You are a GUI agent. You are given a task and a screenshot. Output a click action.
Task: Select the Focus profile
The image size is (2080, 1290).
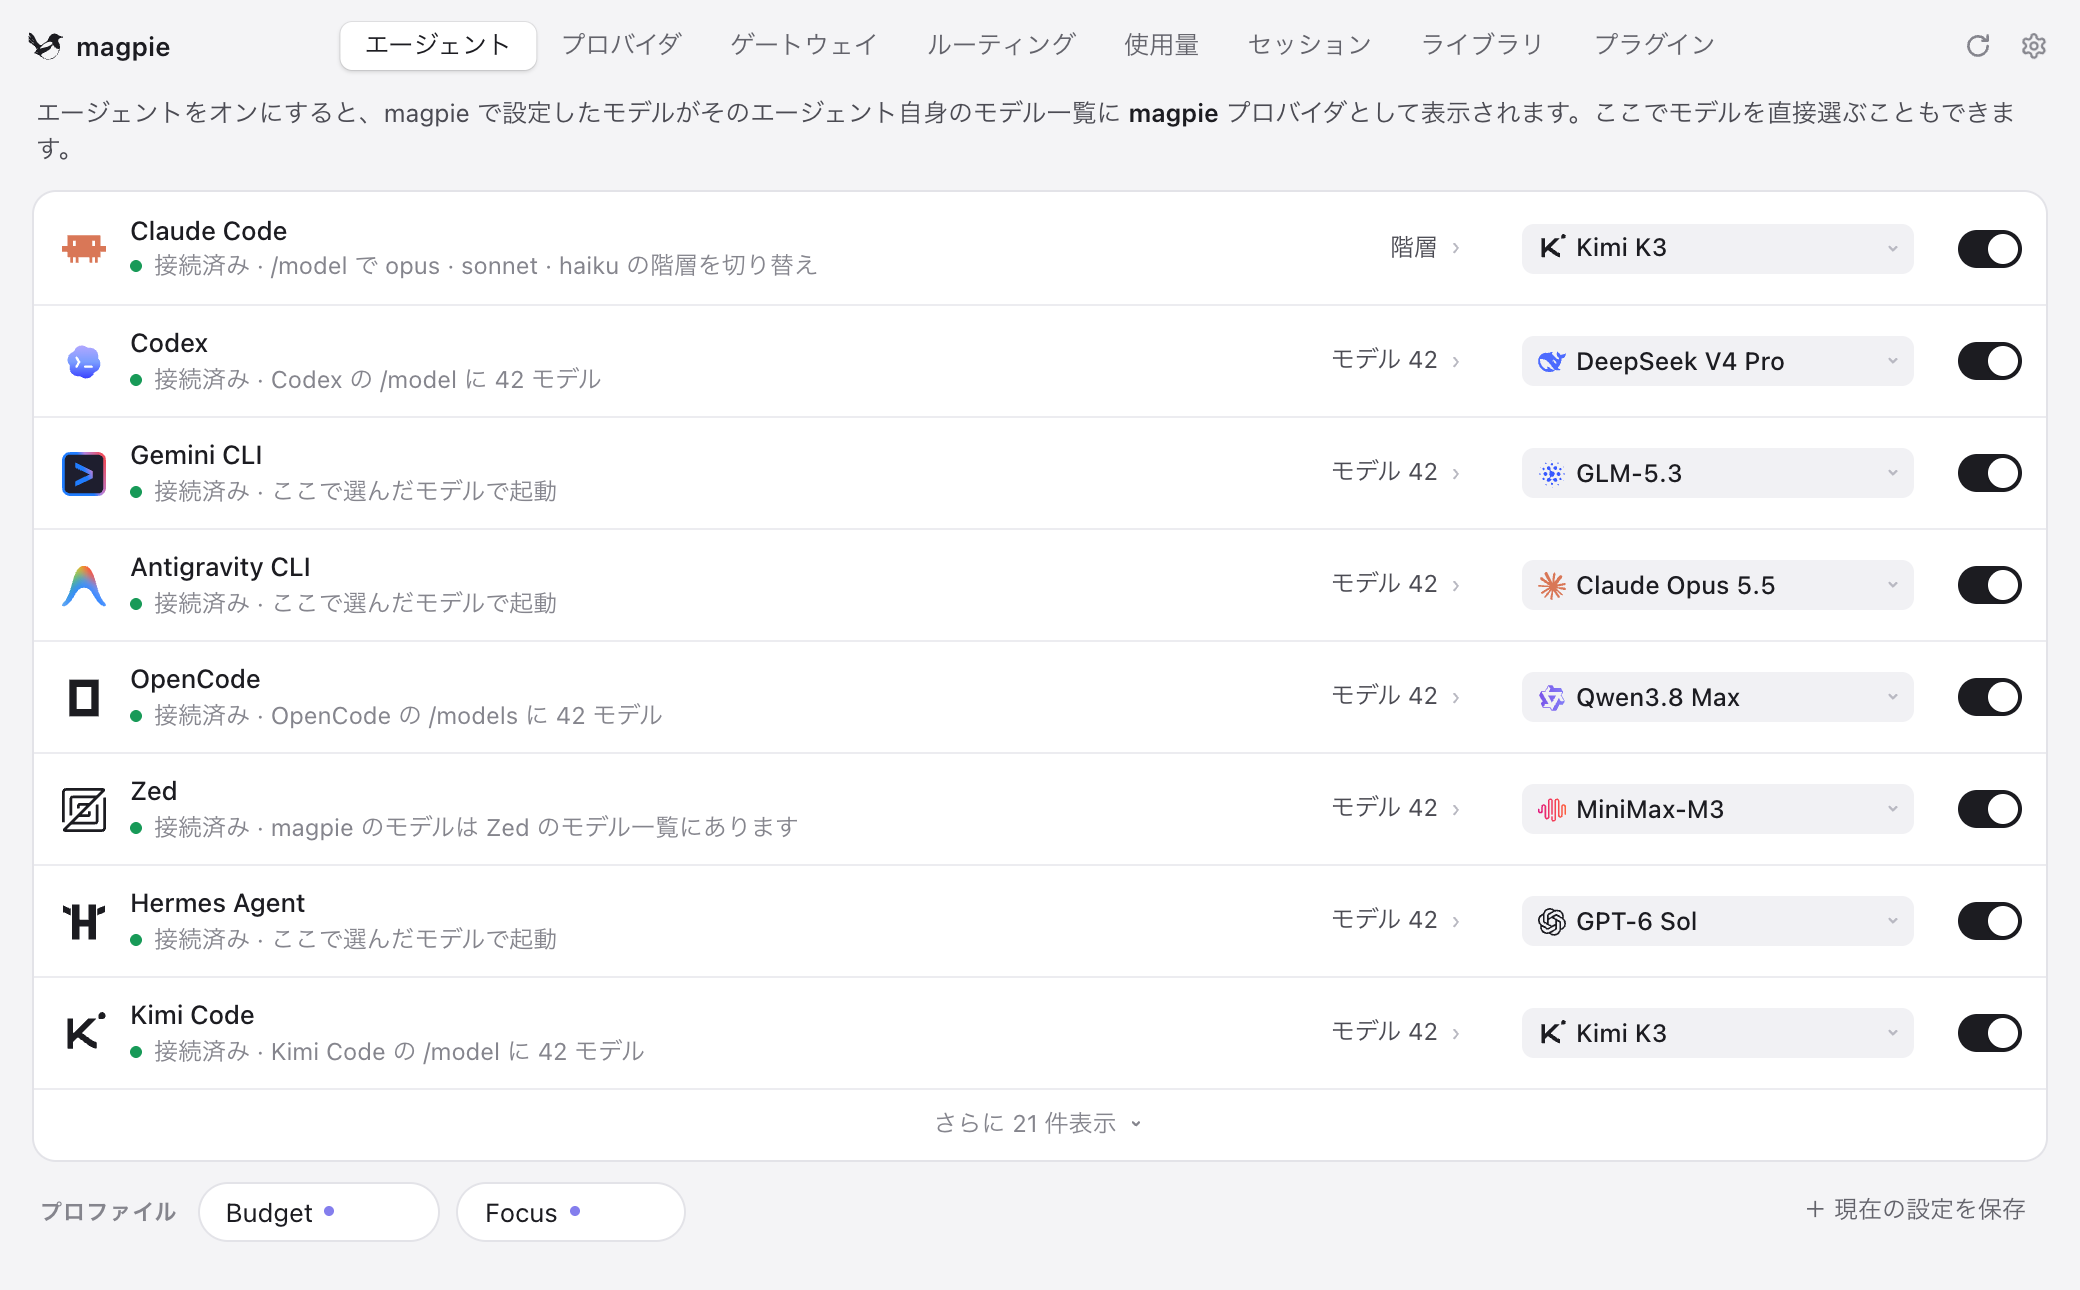[570, 1212]
